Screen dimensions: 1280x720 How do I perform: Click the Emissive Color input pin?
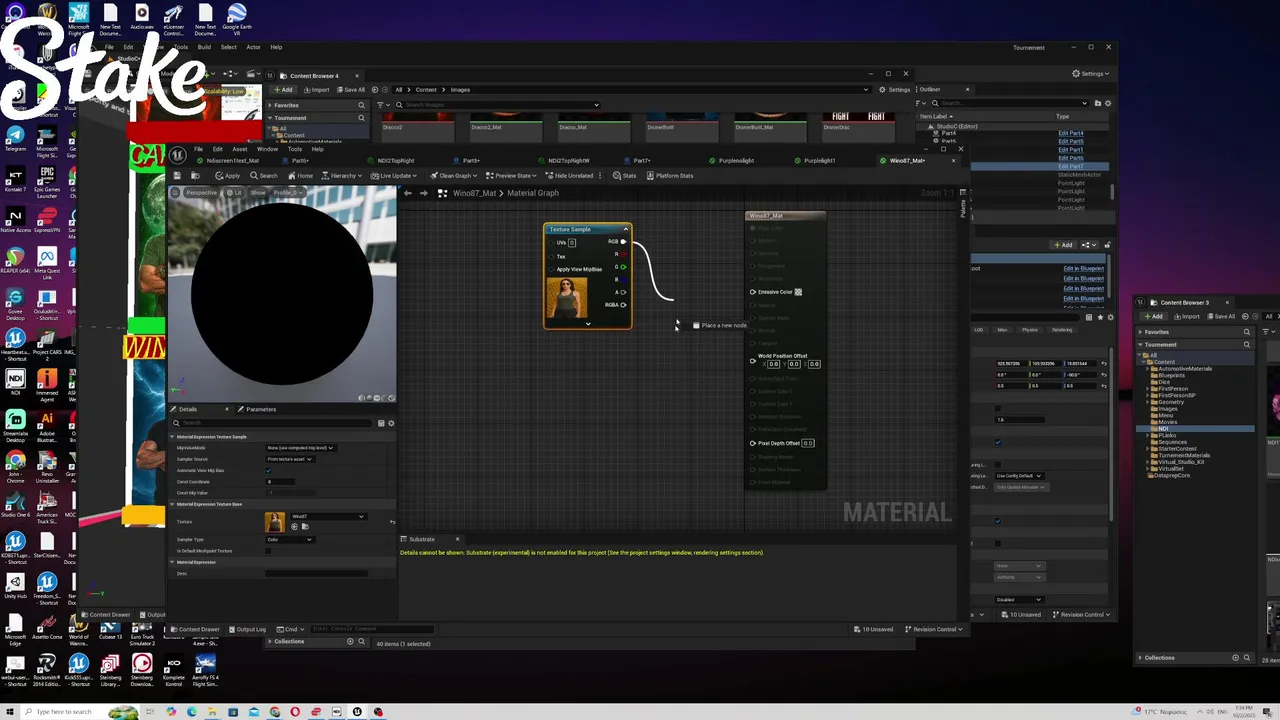click(x=753, y=292)
